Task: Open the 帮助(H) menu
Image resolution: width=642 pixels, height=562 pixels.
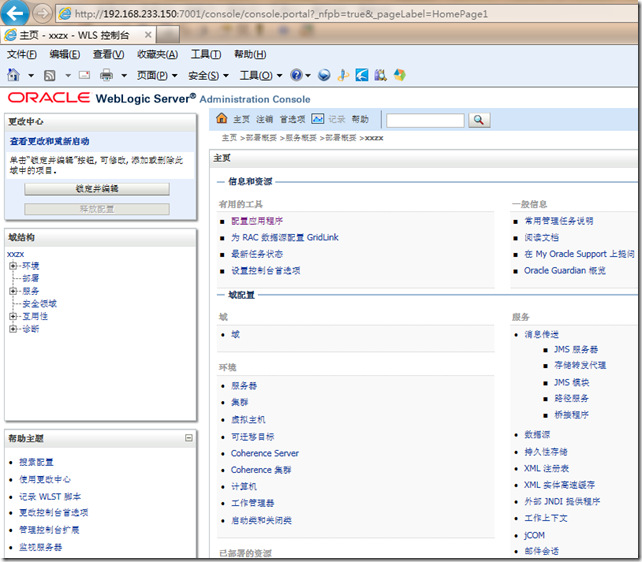Action: click(250, 54)
